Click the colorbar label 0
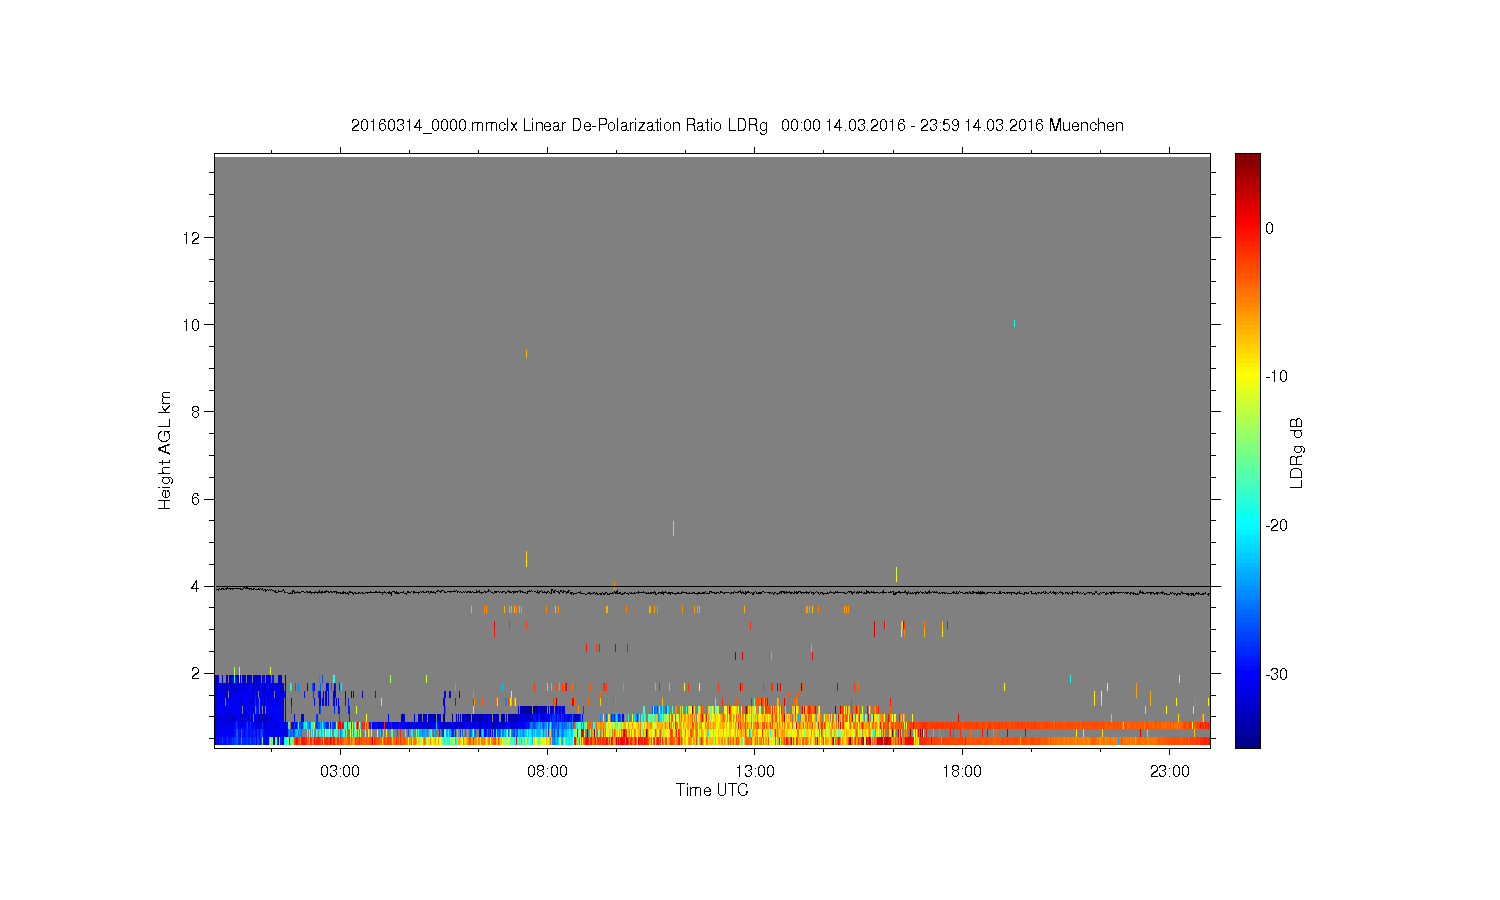1500x900 pixels. coord(1270,228)
